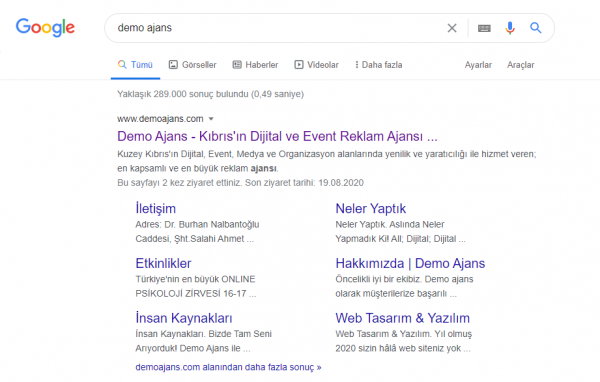This screenshot has width=600, height=382.
Task: Open Ayarlar settings menu
Action: pos(478,65)
